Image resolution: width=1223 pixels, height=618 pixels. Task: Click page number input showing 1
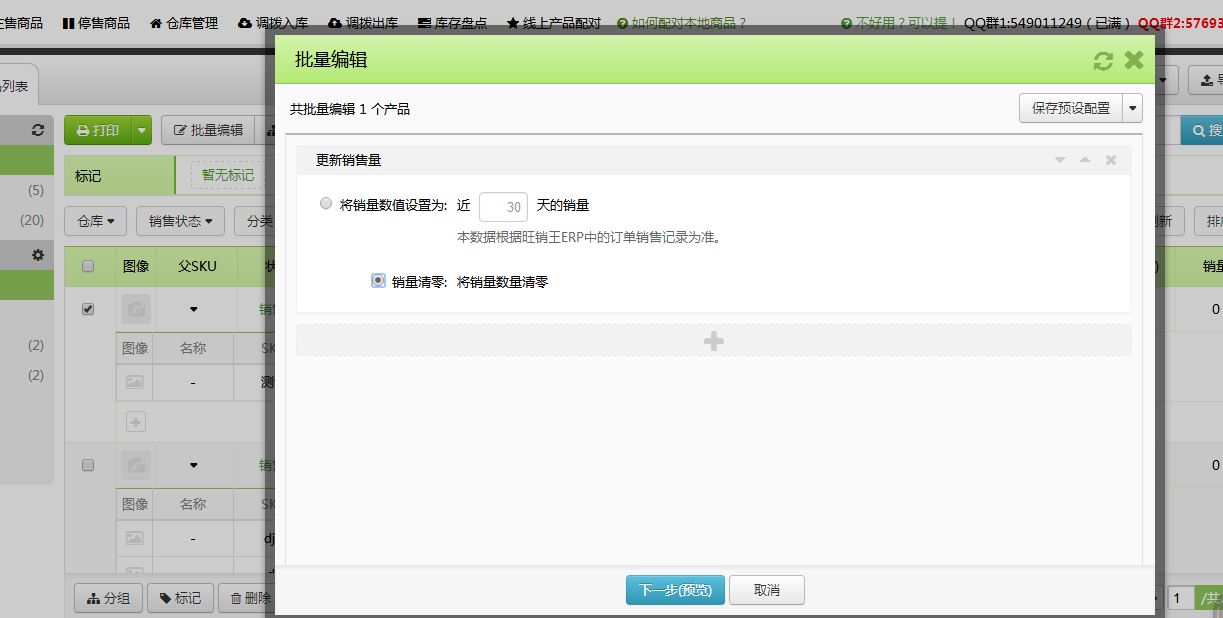pyautogui.click(x=1181, y=598)
